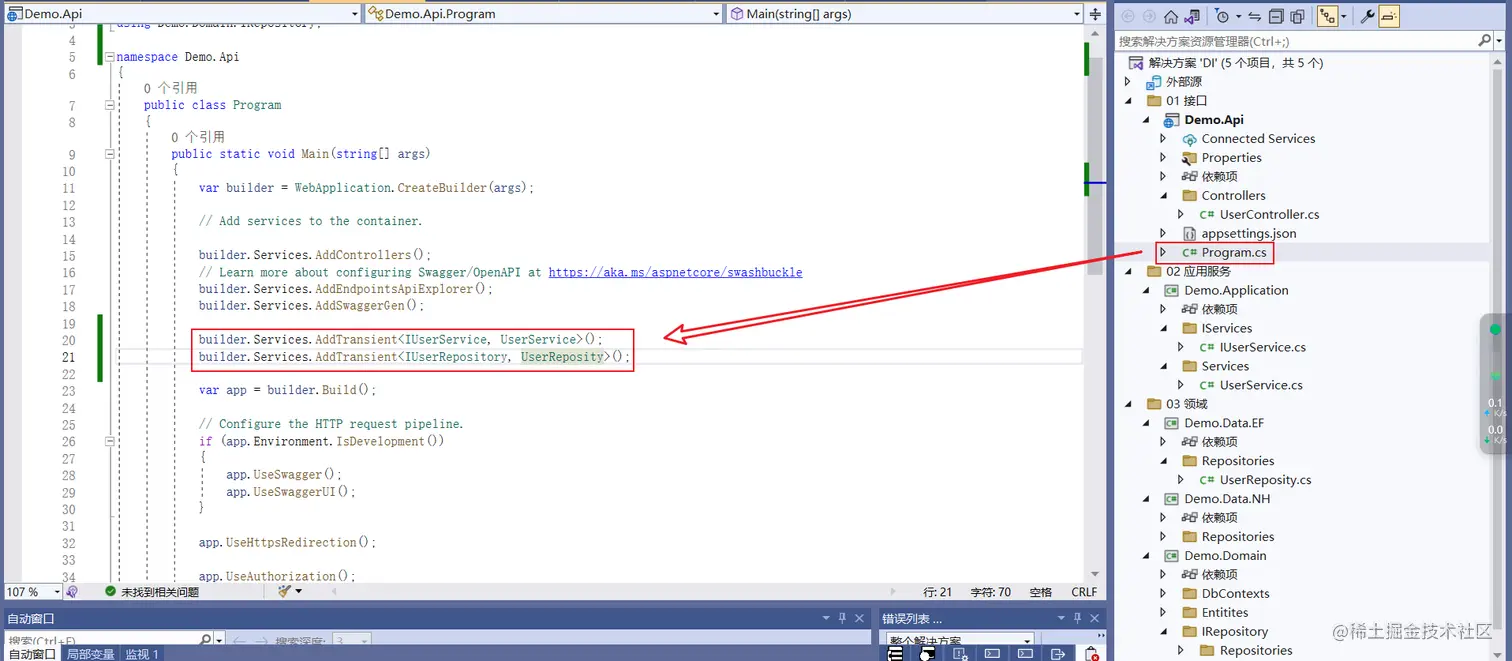Viewport: 1512px width, 661px height.
Task: Click the forward arrow in Solution Explorer toolbar
Action: 1149,17
